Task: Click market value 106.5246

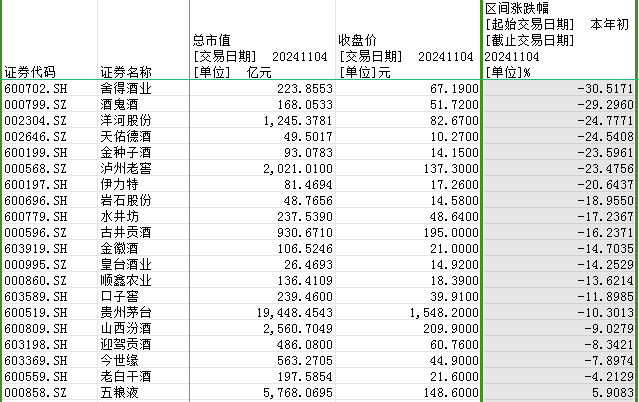Action: [x=262, y=249]
